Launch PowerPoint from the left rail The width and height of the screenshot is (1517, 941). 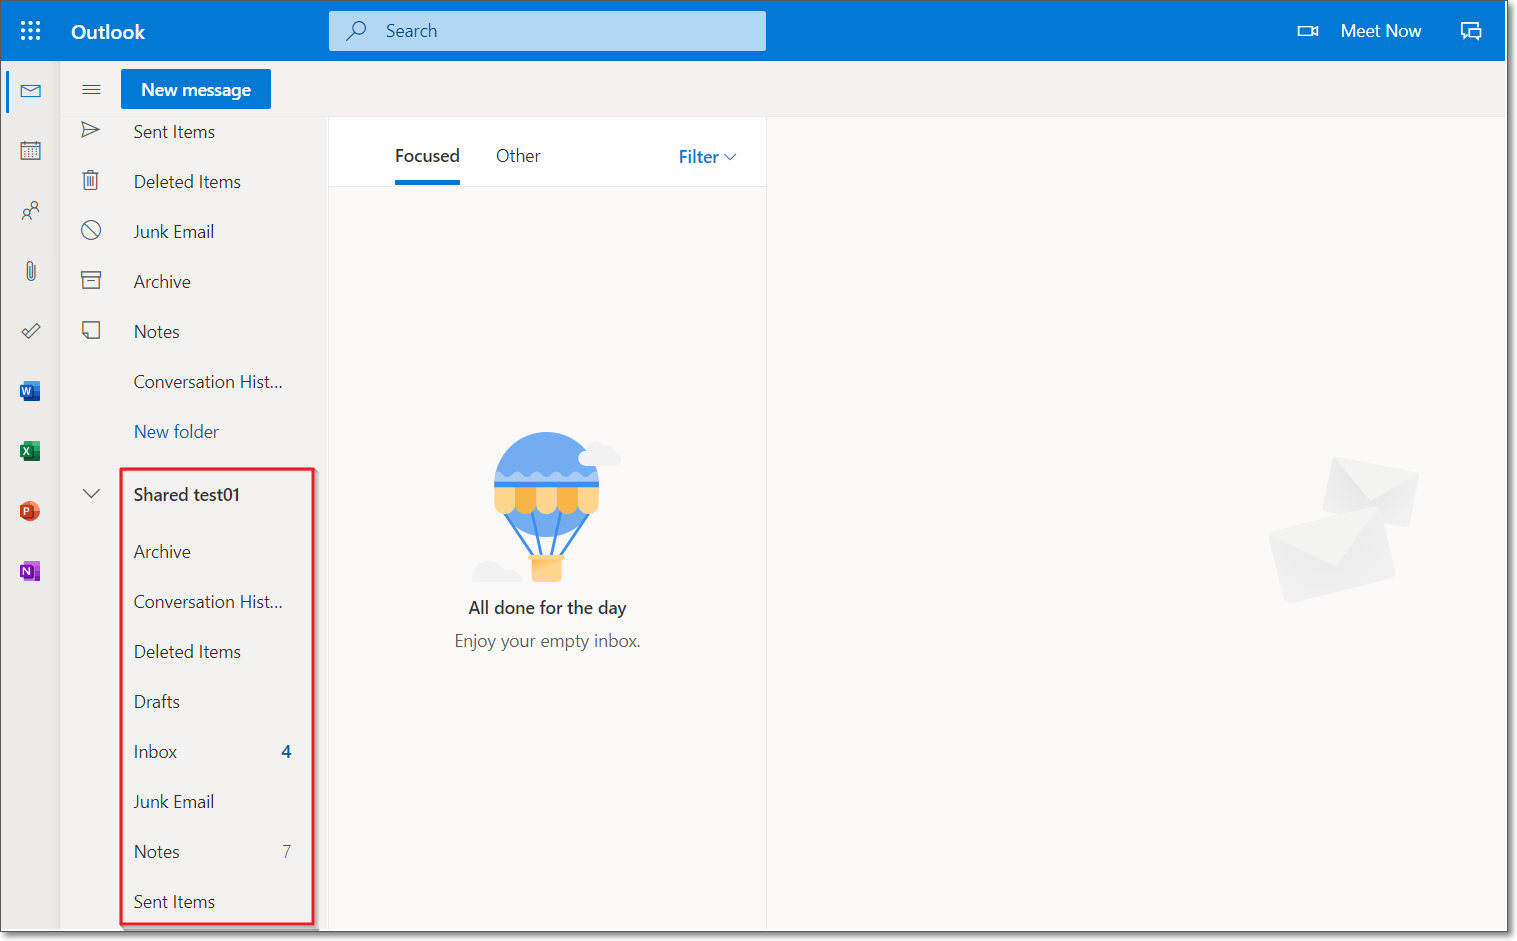pos(30,511)
